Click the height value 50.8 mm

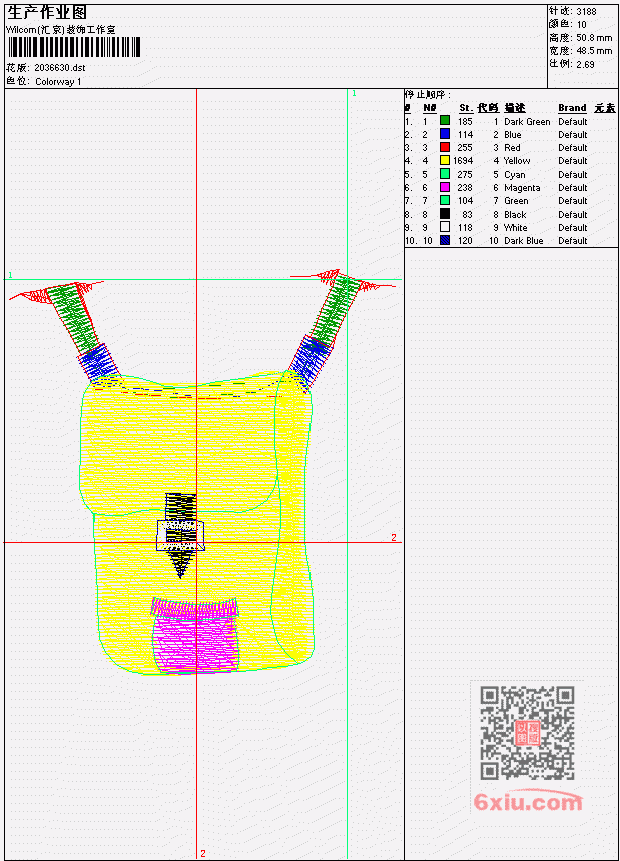(x=594, y=37)
